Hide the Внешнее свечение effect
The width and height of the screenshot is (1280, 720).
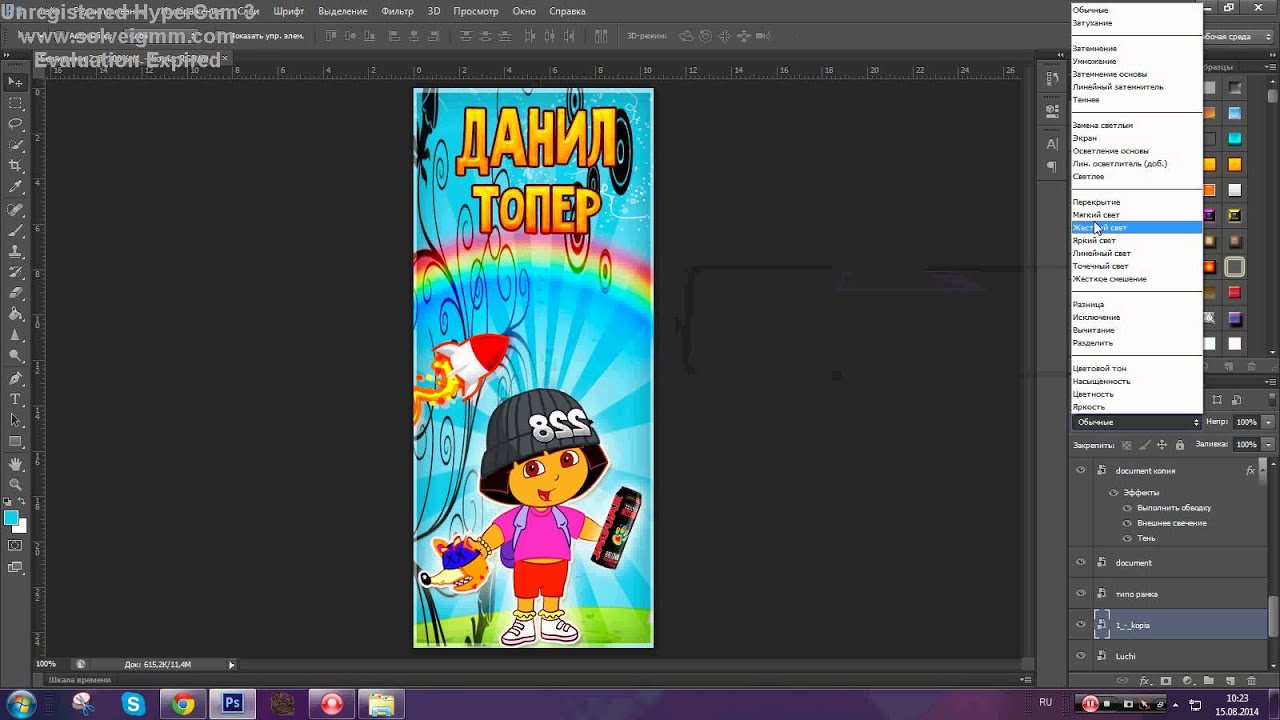[1127, 523]
